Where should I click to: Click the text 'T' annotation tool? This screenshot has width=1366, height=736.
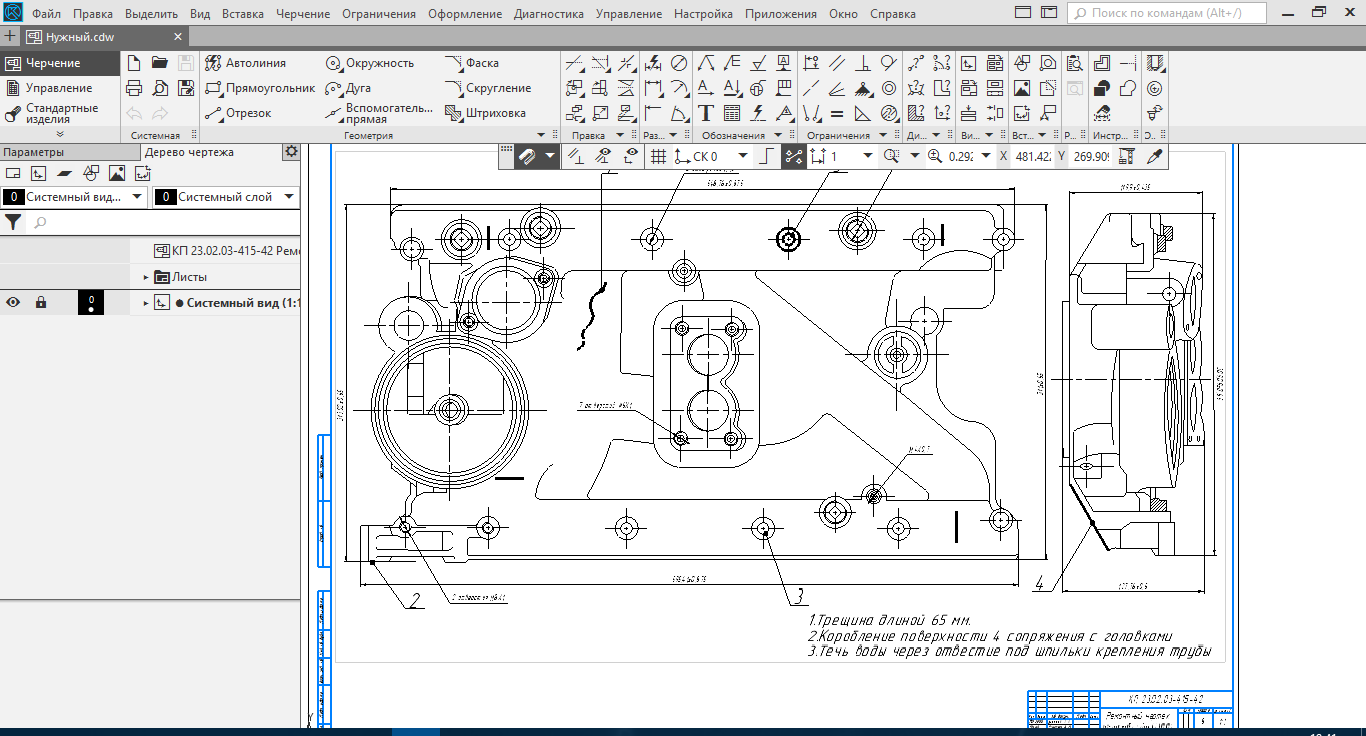[x=705, y=113]
